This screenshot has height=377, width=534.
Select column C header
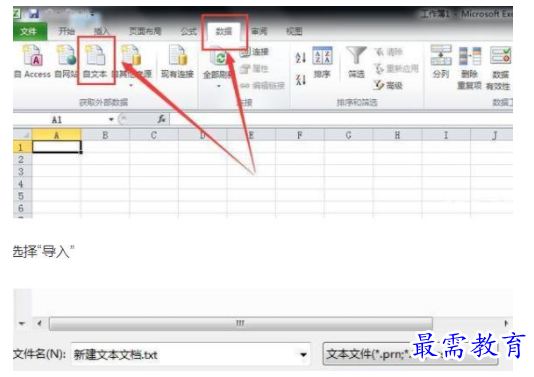[x=154, y=135]
